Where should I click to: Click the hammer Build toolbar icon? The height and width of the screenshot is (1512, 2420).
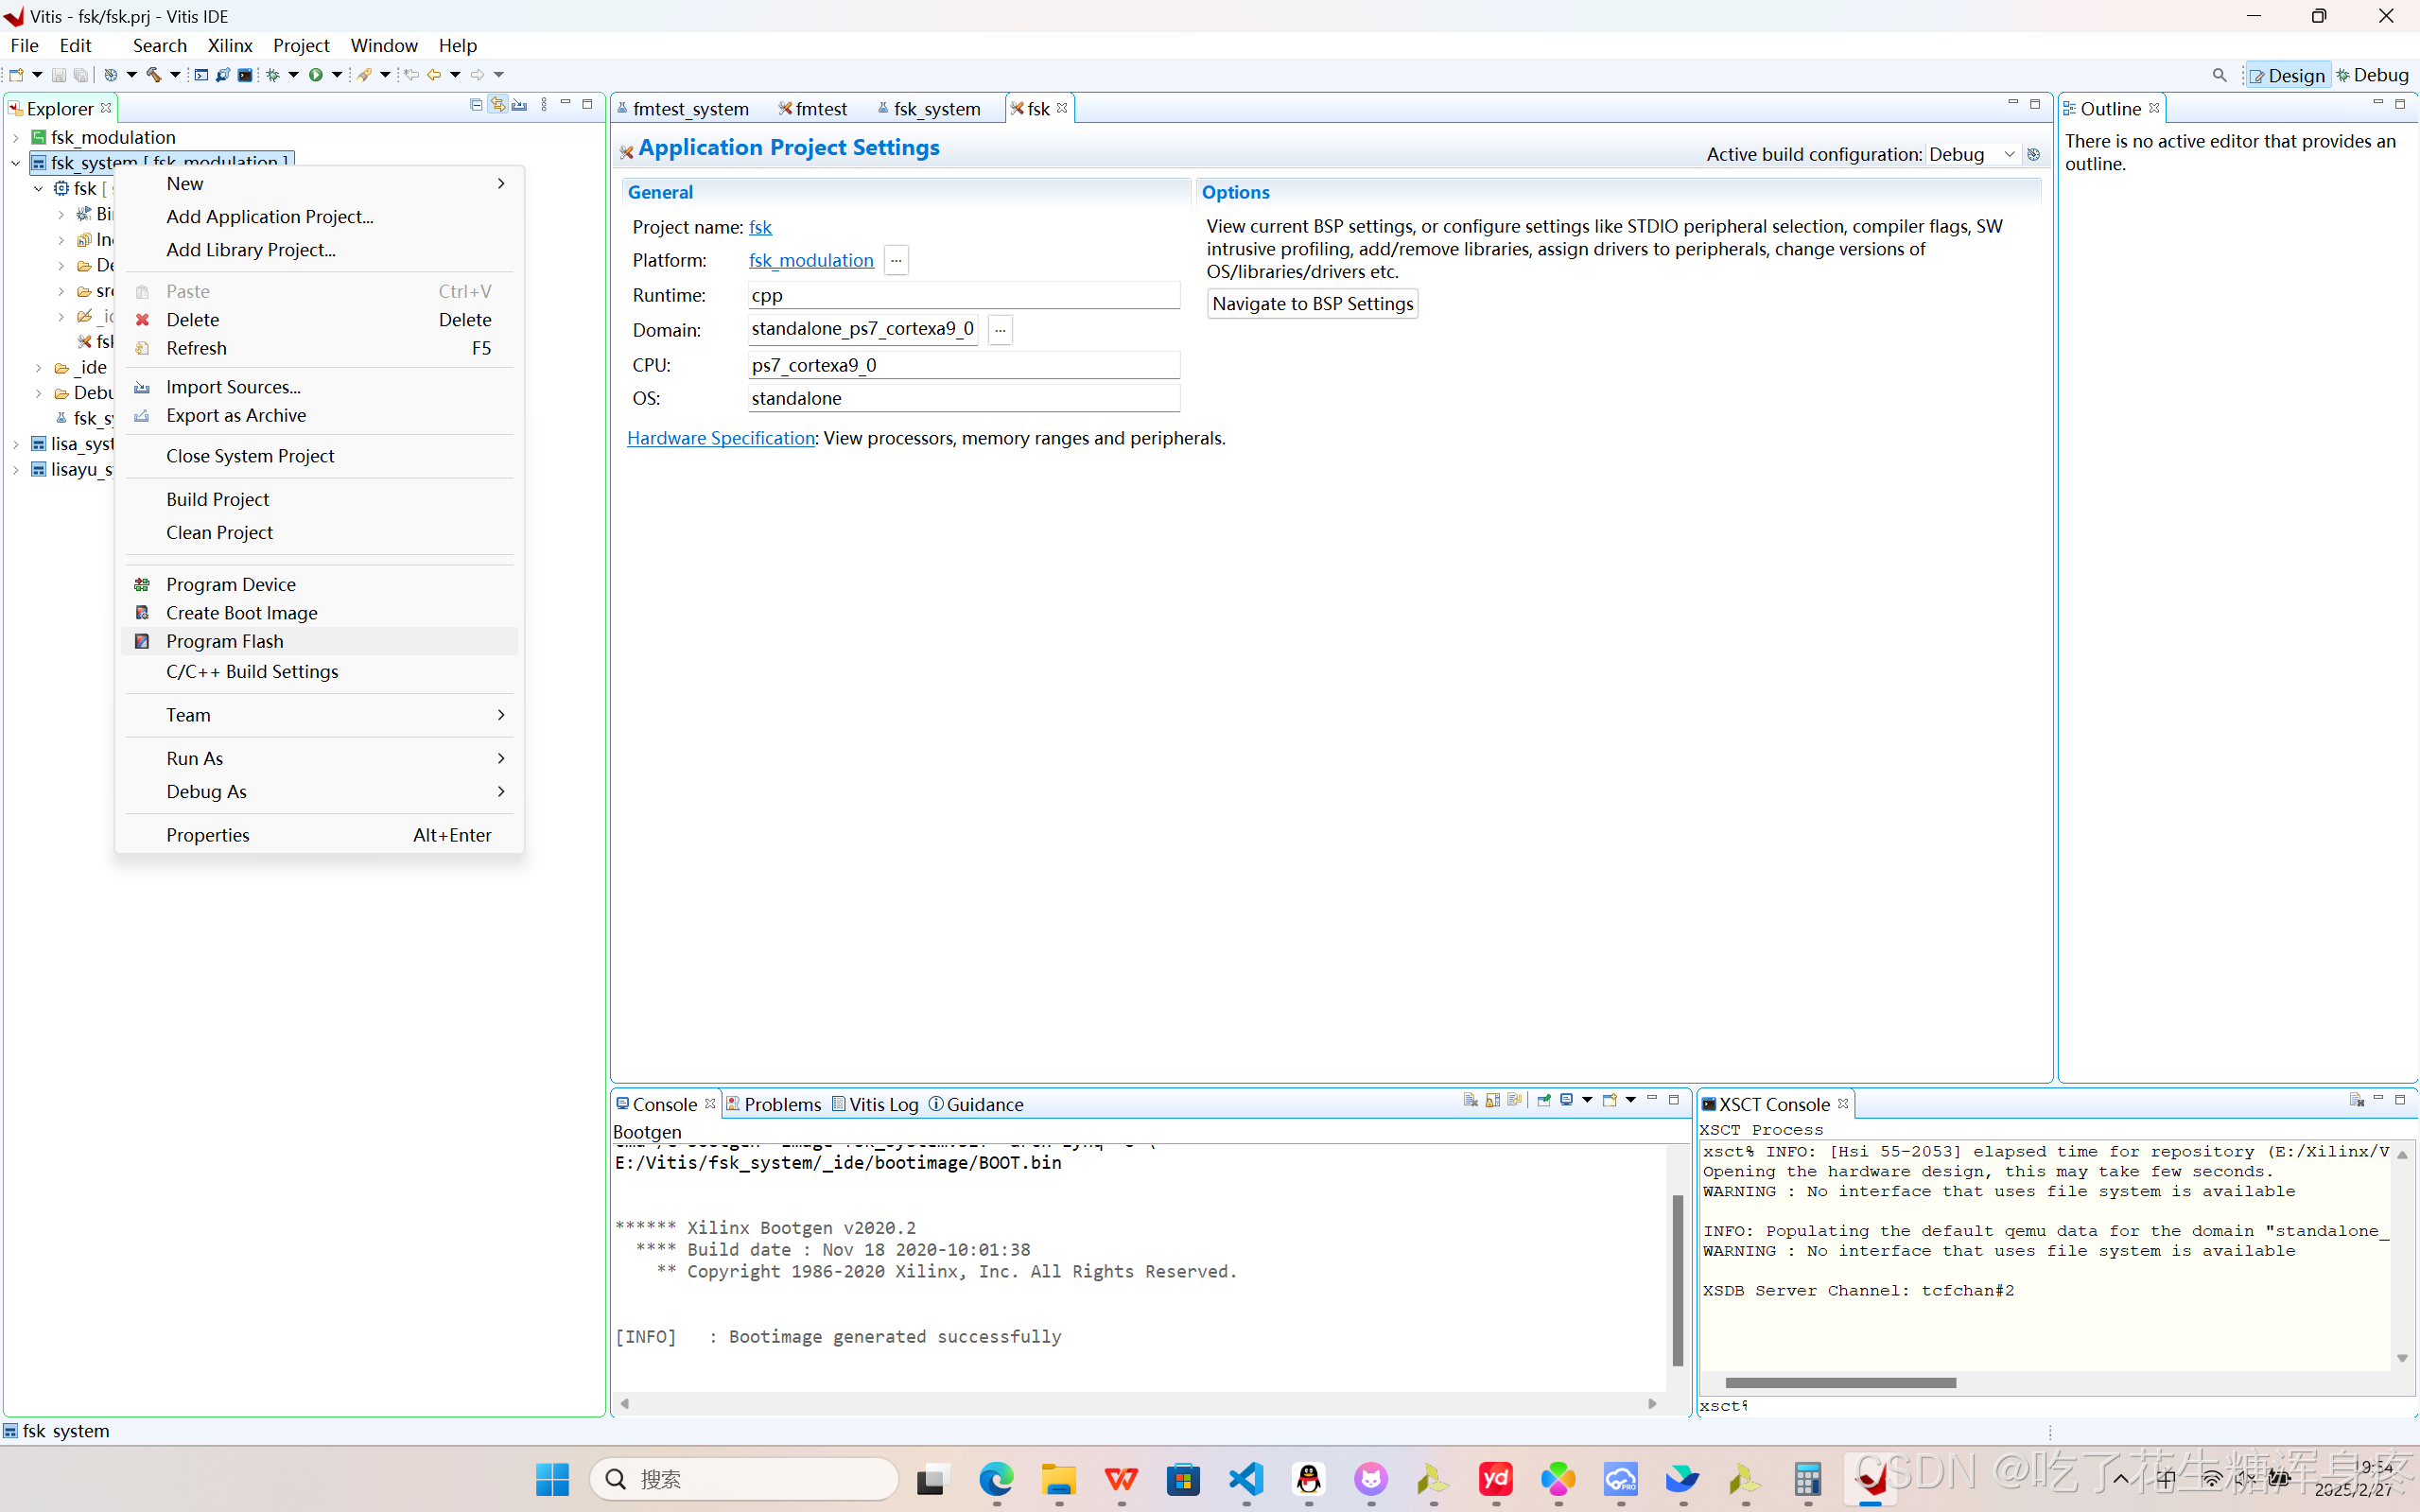click(153, 75)
